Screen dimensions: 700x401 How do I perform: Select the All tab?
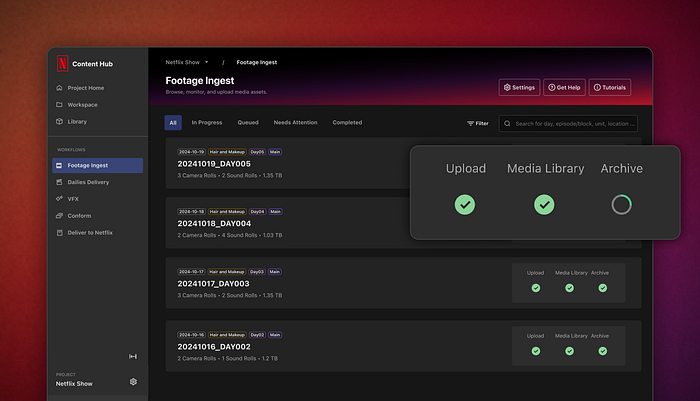[x=173, y=123]
